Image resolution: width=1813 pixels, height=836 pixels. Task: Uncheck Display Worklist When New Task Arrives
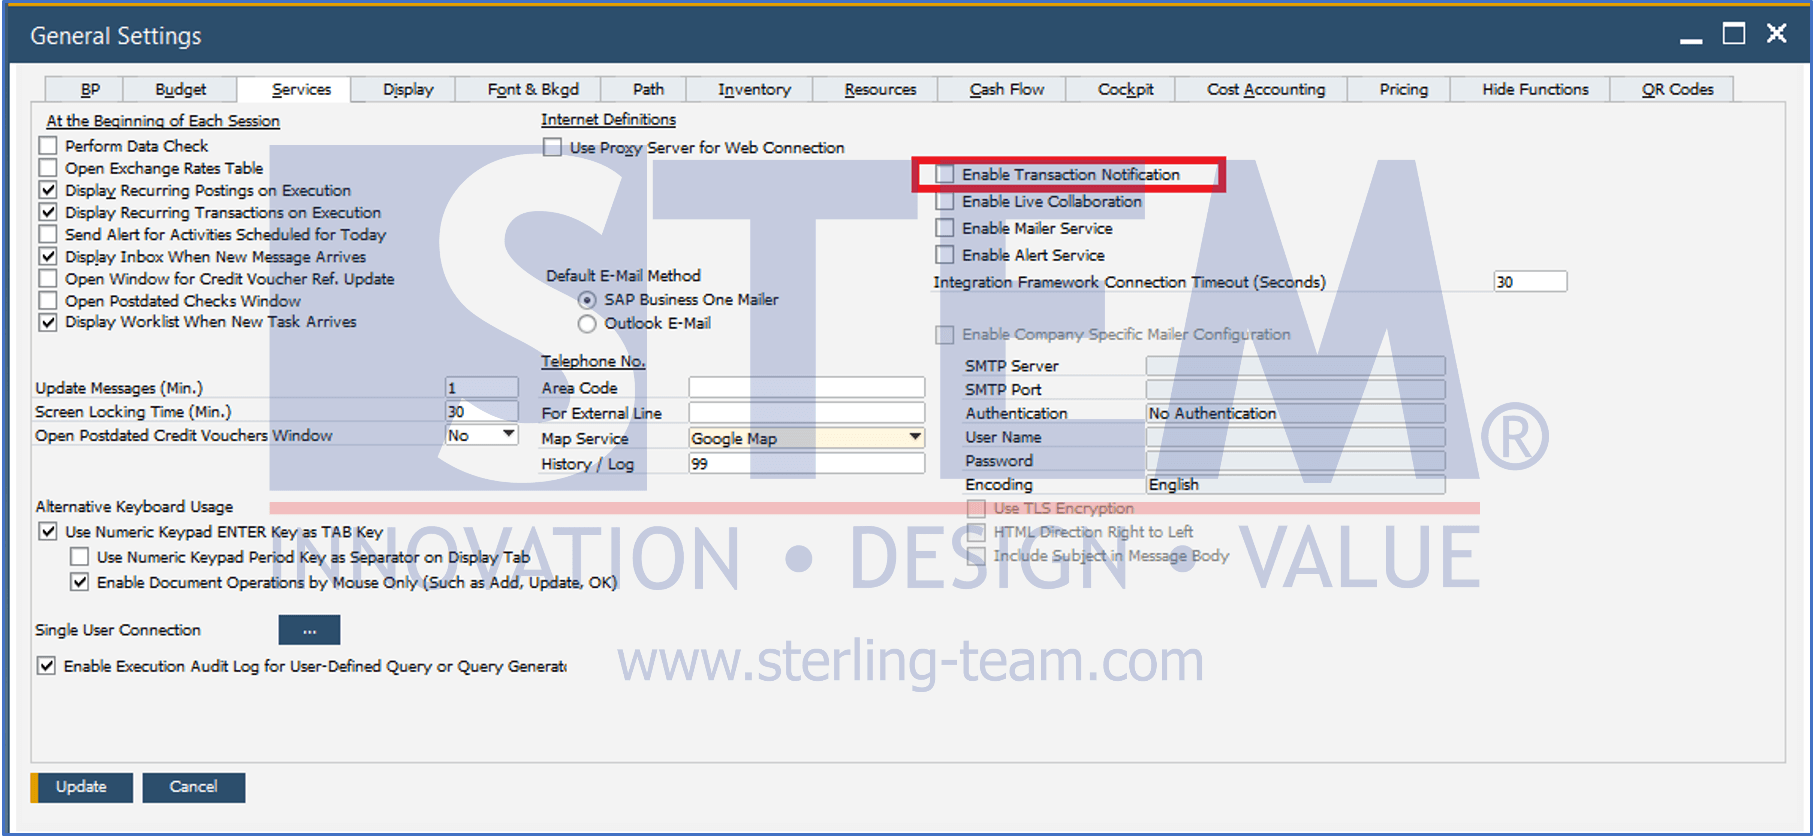coord(48,322)
